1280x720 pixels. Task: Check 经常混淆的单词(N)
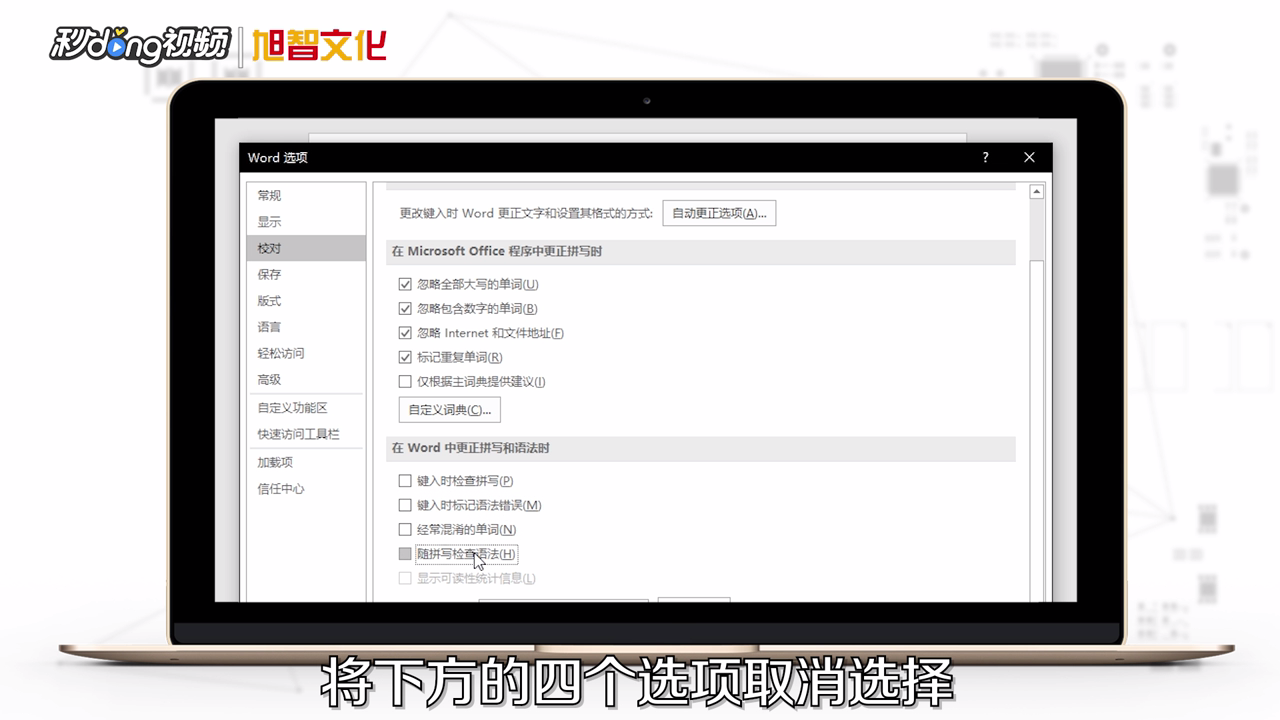pos(405,529)
